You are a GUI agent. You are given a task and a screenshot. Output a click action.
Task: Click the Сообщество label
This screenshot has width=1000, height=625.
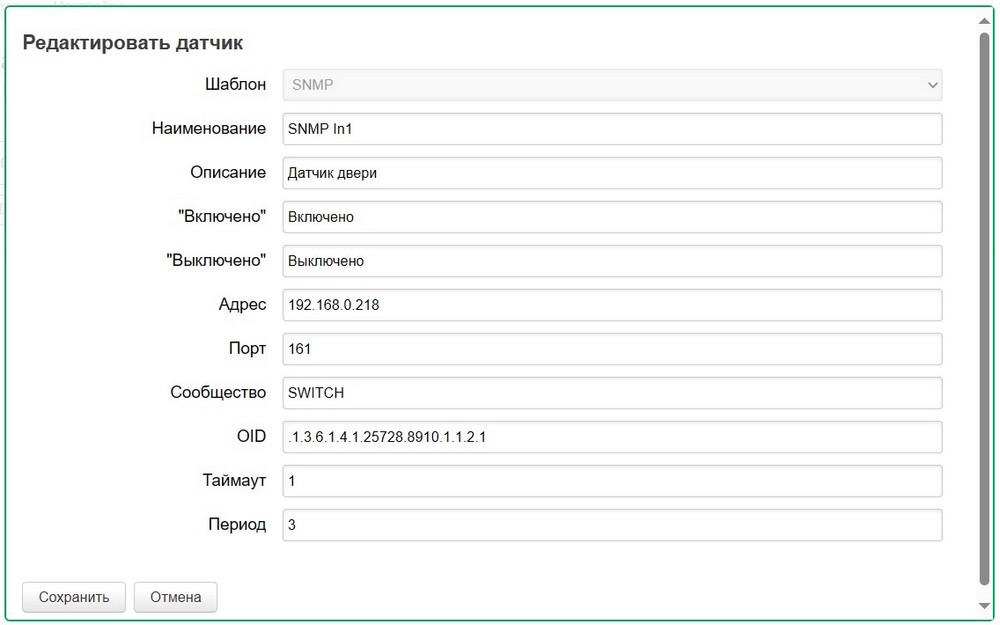tap(218, 393)
